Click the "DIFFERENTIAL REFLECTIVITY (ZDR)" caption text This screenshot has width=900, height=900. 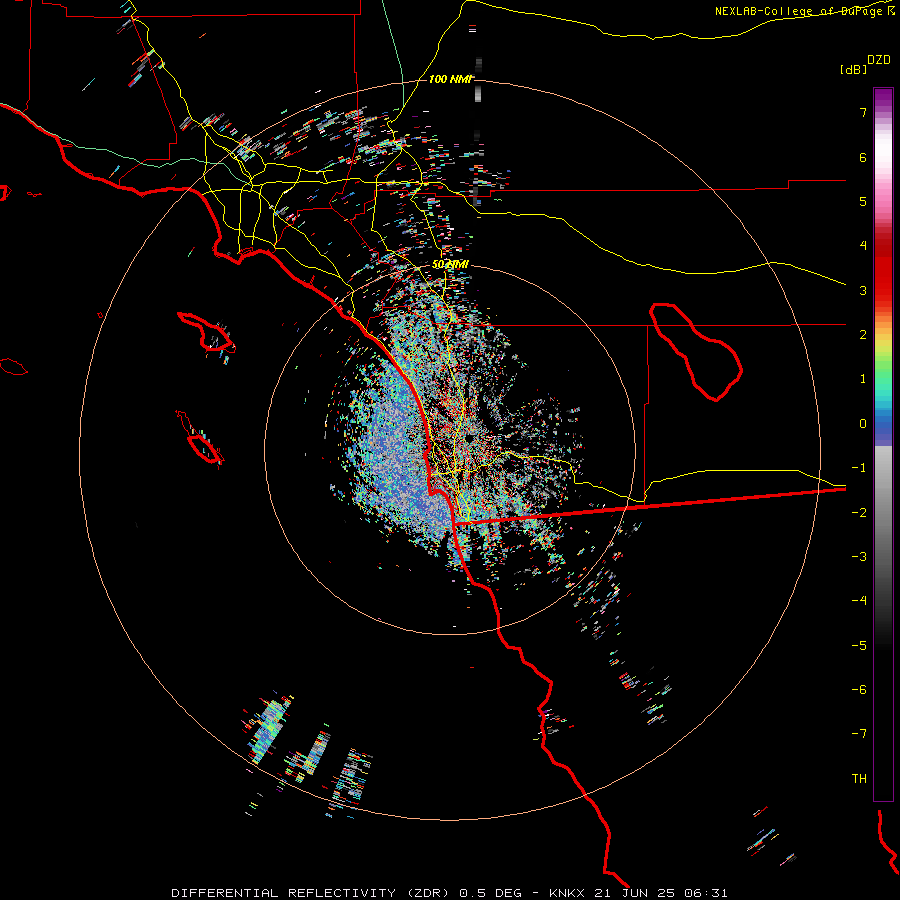[312, 893]
